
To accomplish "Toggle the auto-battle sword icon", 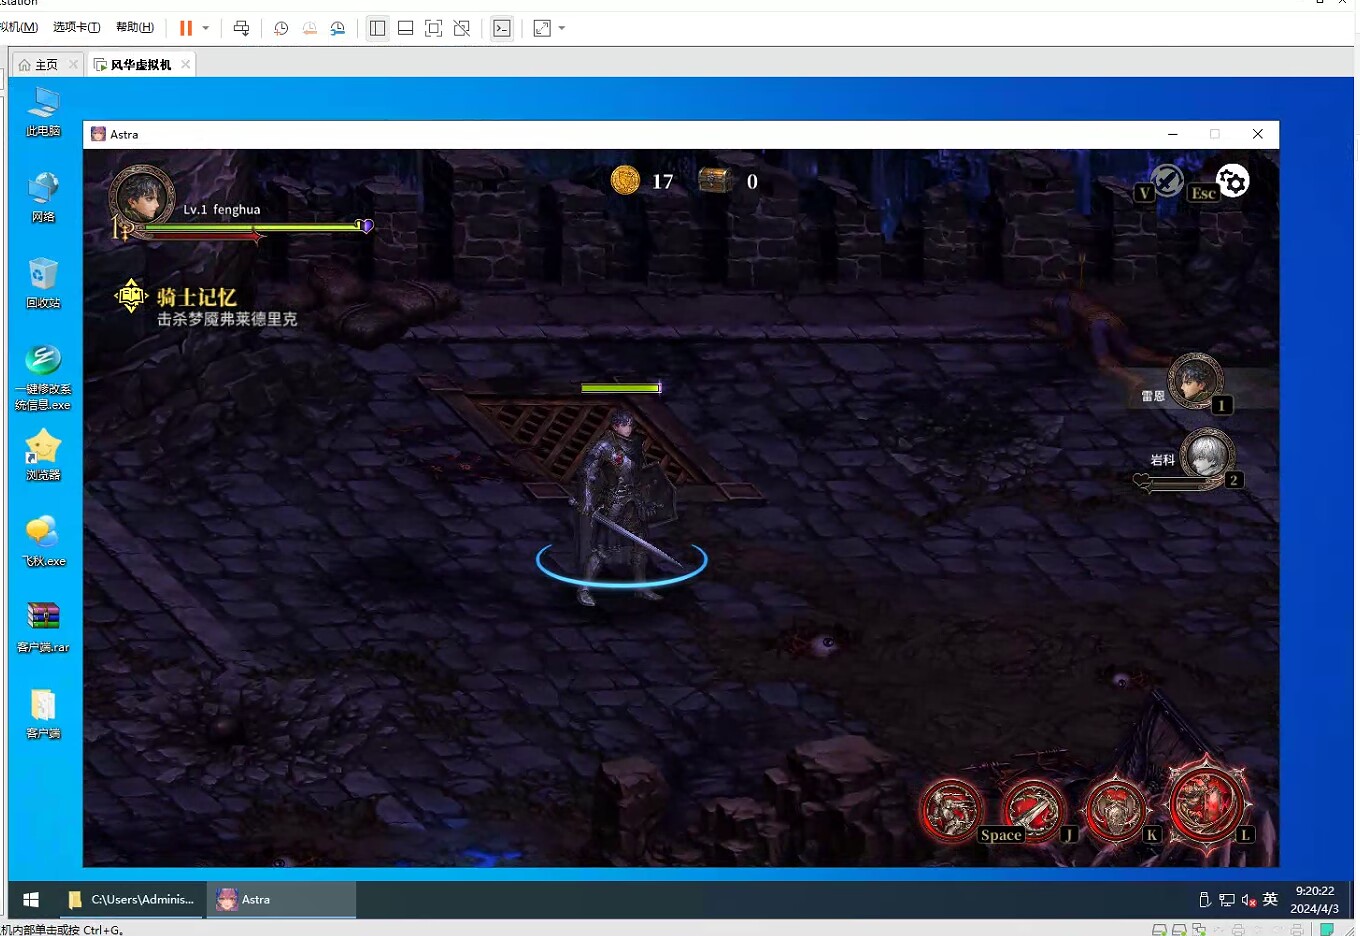I will click(1167, 181).
